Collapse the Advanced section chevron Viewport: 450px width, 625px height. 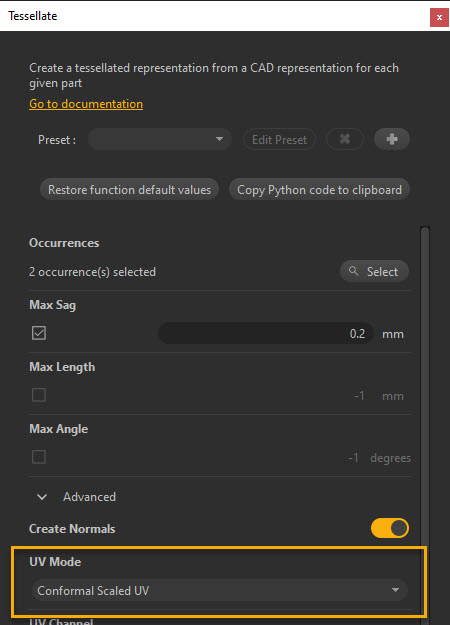pyautogui.click(x=42, y=497)
